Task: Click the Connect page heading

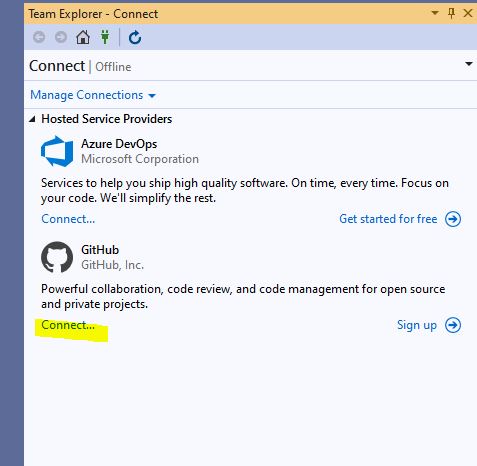Action: pyautogui.click(x=57, y=66)
